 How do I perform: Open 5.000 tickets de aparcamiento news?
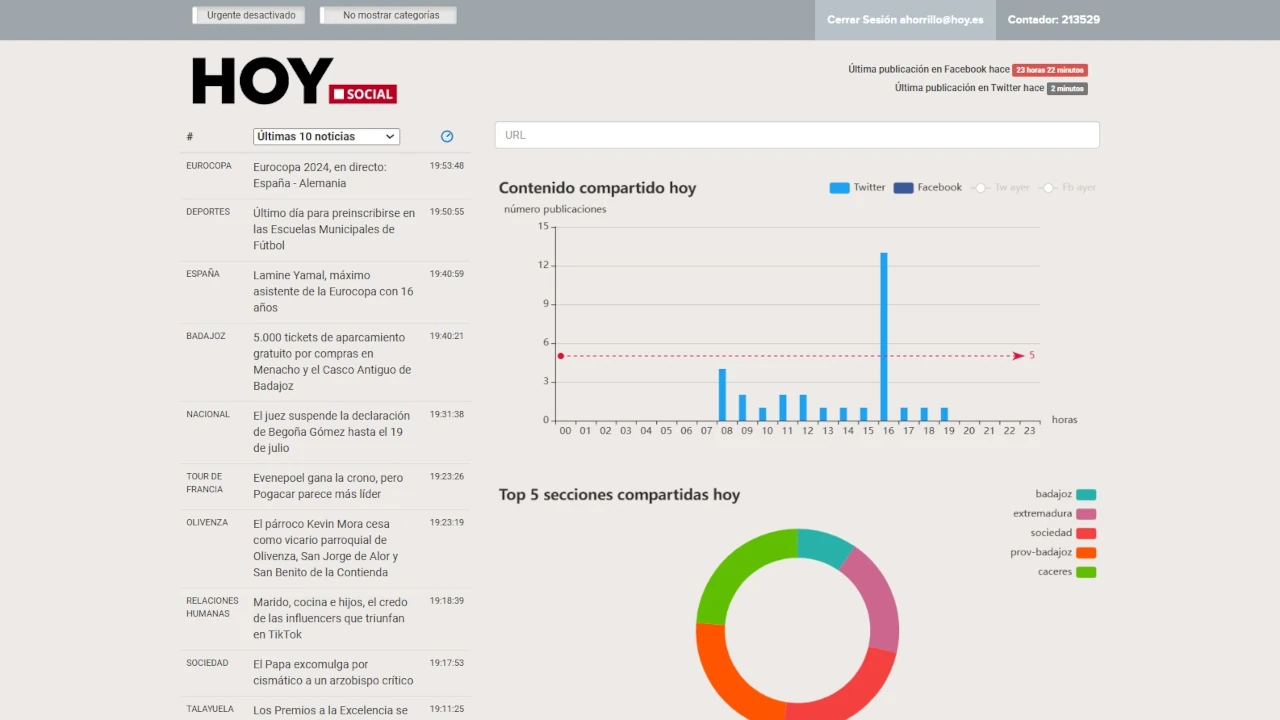(332, 361)
